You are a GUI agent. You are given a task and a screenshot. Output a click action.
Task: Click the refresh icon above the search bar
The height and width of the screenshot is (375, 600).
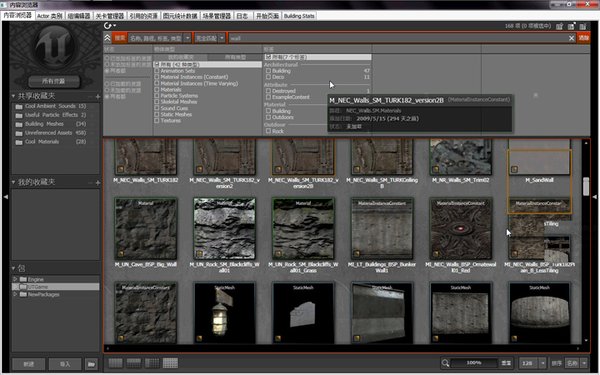click(108, 26)
